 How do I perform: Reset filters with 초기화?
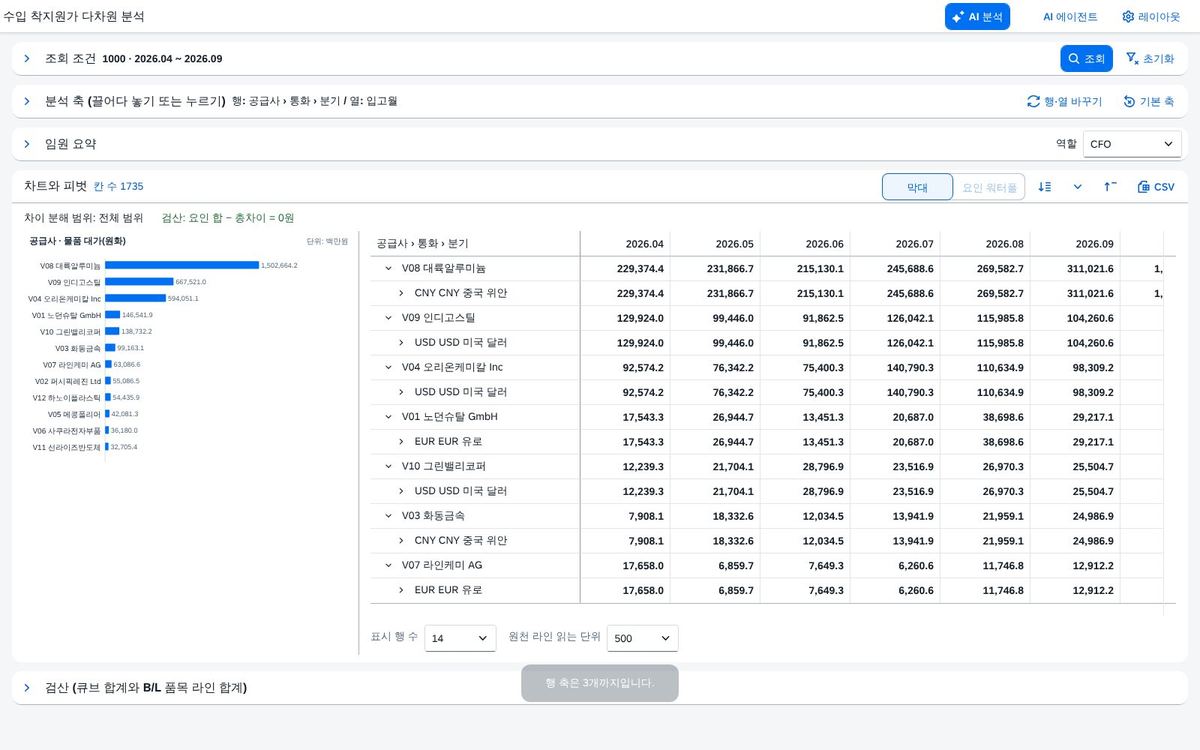click(x=1150, y=59)
